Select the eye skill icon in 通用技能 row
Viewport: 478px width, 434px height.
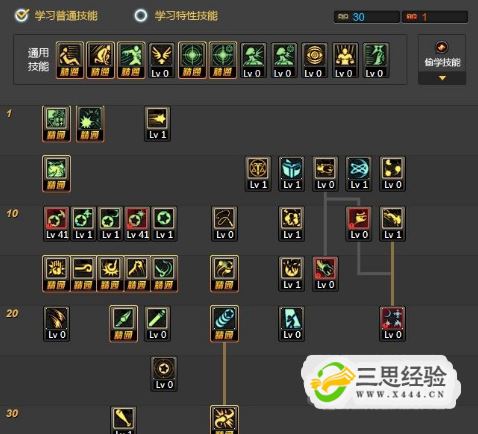point(314,60)
